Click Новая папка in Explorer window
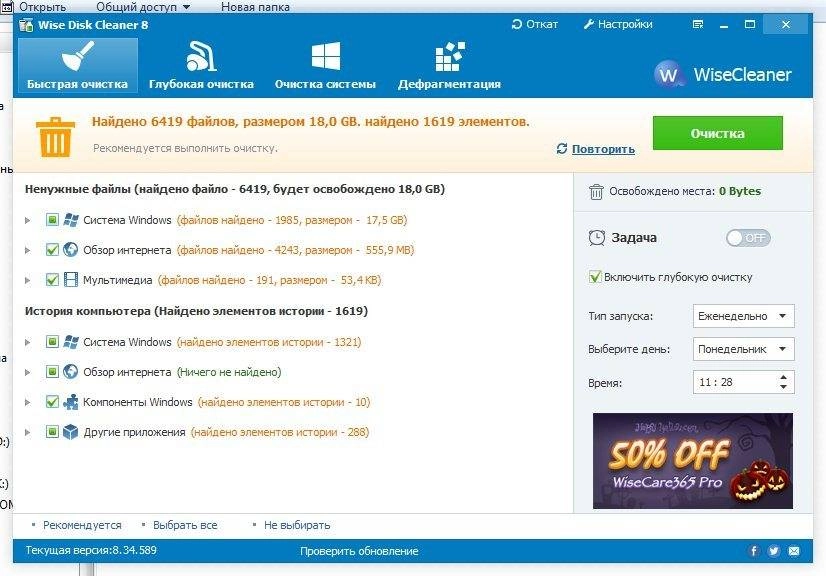This screenshot has height=576, width=826. coord(255,7)
